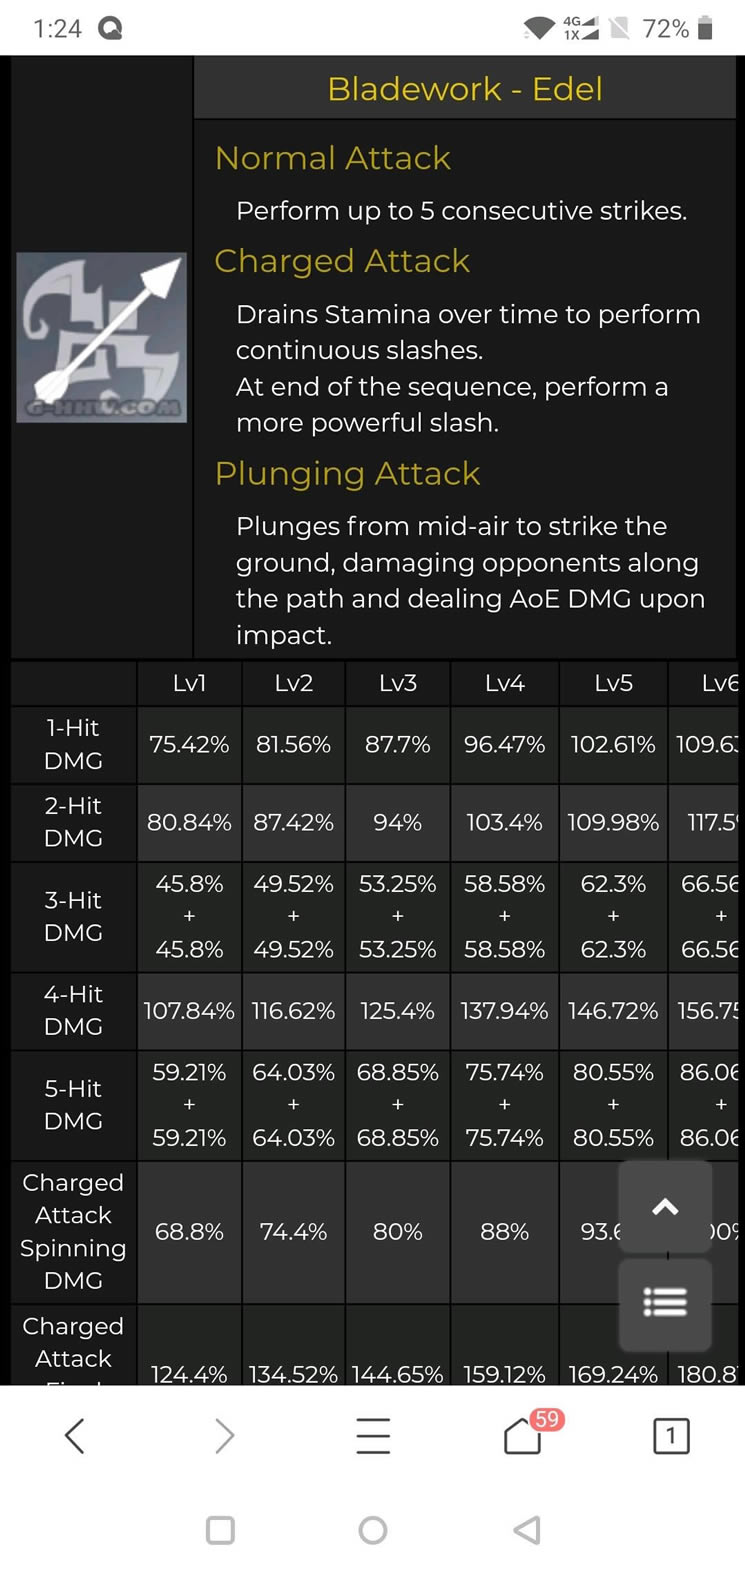Open the table of contents list button
The width and height of the screenshot is (745, 1573).
(x=665, y=1303)
